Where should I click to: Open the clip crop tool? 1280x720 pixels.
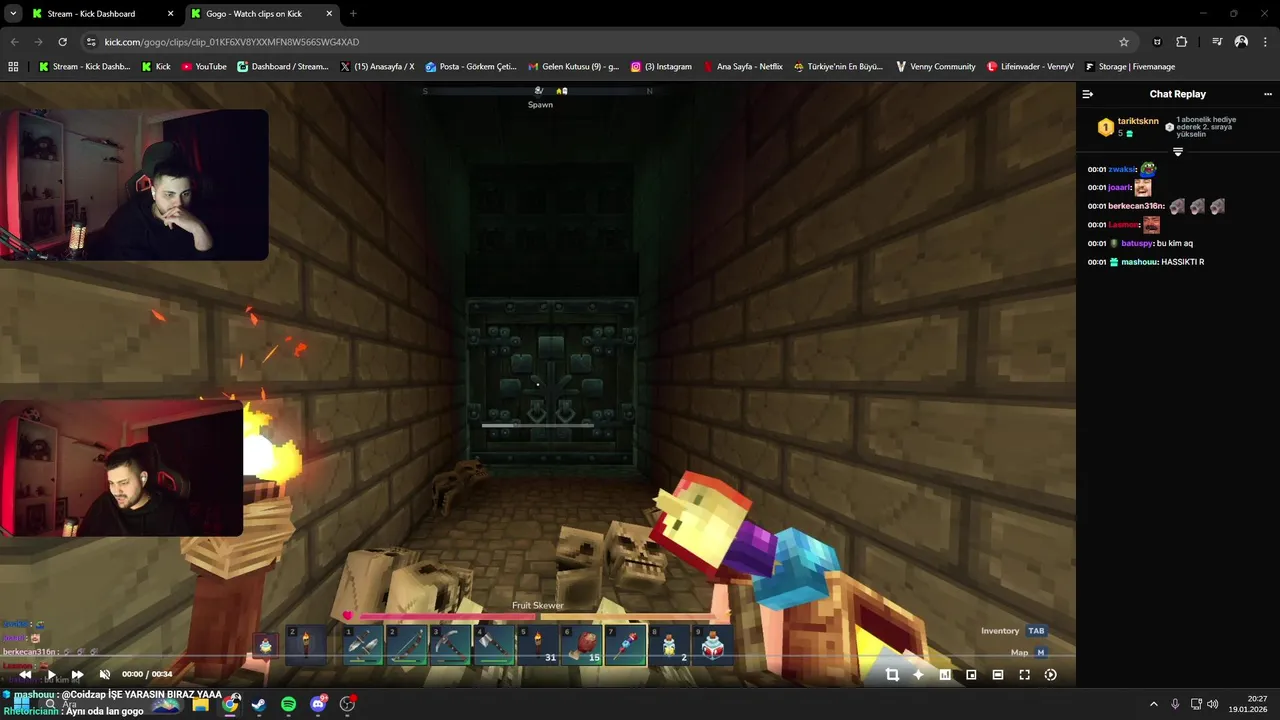[892, 675]
